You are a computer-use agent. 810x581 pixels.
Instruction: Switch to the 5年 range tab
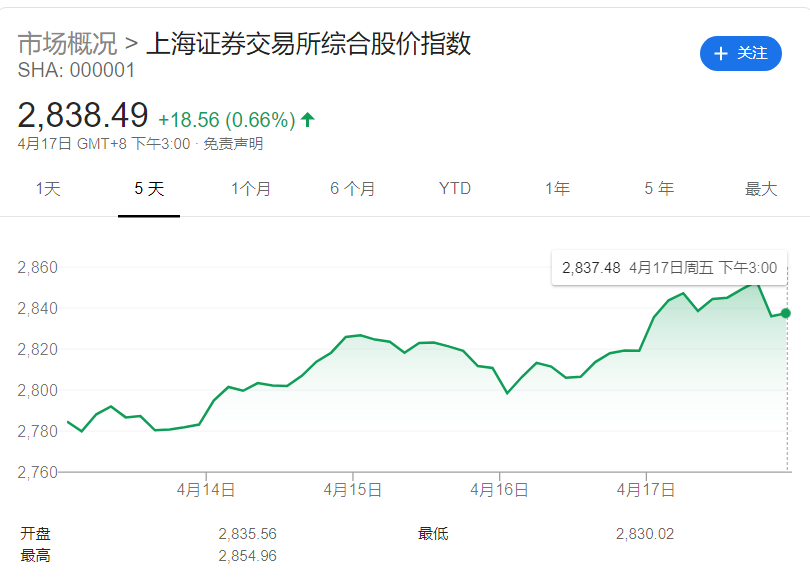pyautogui.click(x=659, y=189)
